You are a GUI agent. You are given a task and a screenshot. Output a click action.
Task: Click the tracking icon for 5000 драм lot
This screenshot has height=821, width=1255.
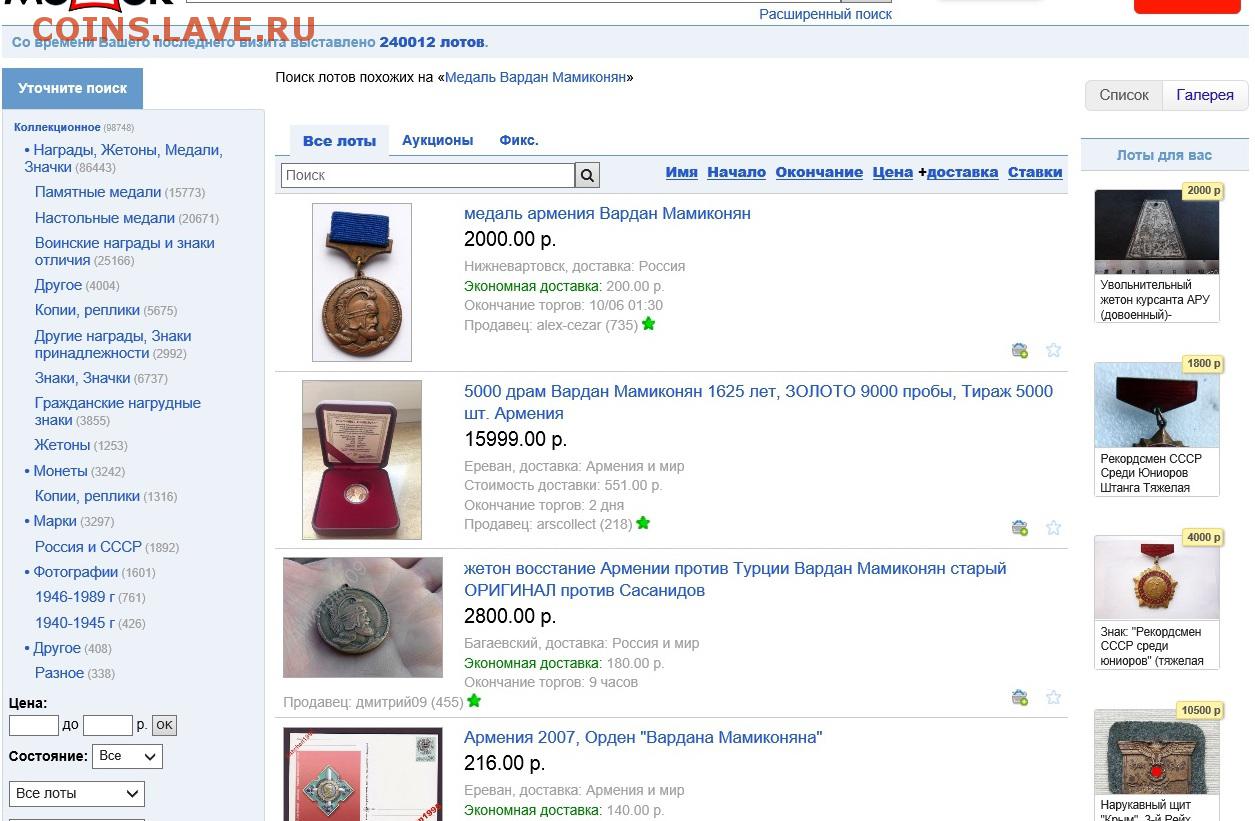coord(1020,528)
